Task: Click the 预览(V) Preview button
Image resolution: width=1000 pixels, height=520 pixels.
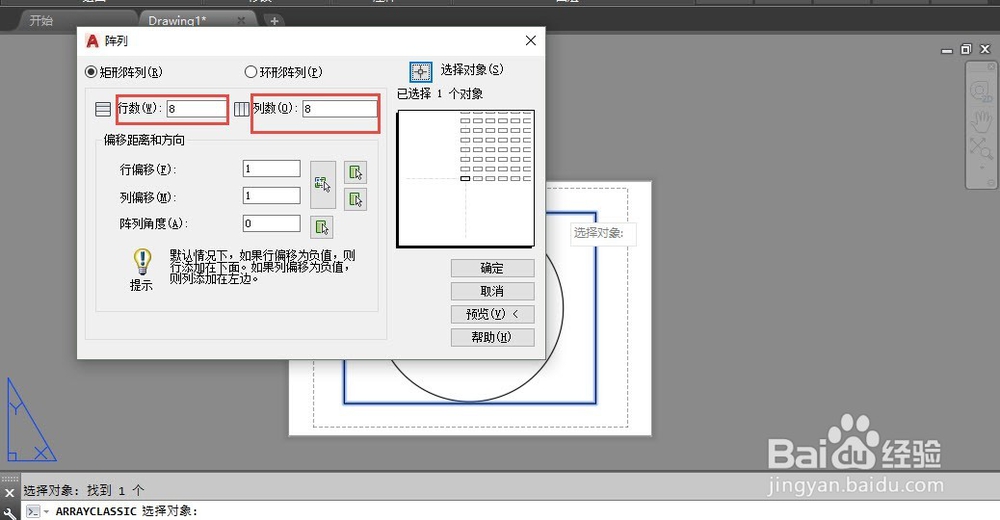Action: pos(492,314)
